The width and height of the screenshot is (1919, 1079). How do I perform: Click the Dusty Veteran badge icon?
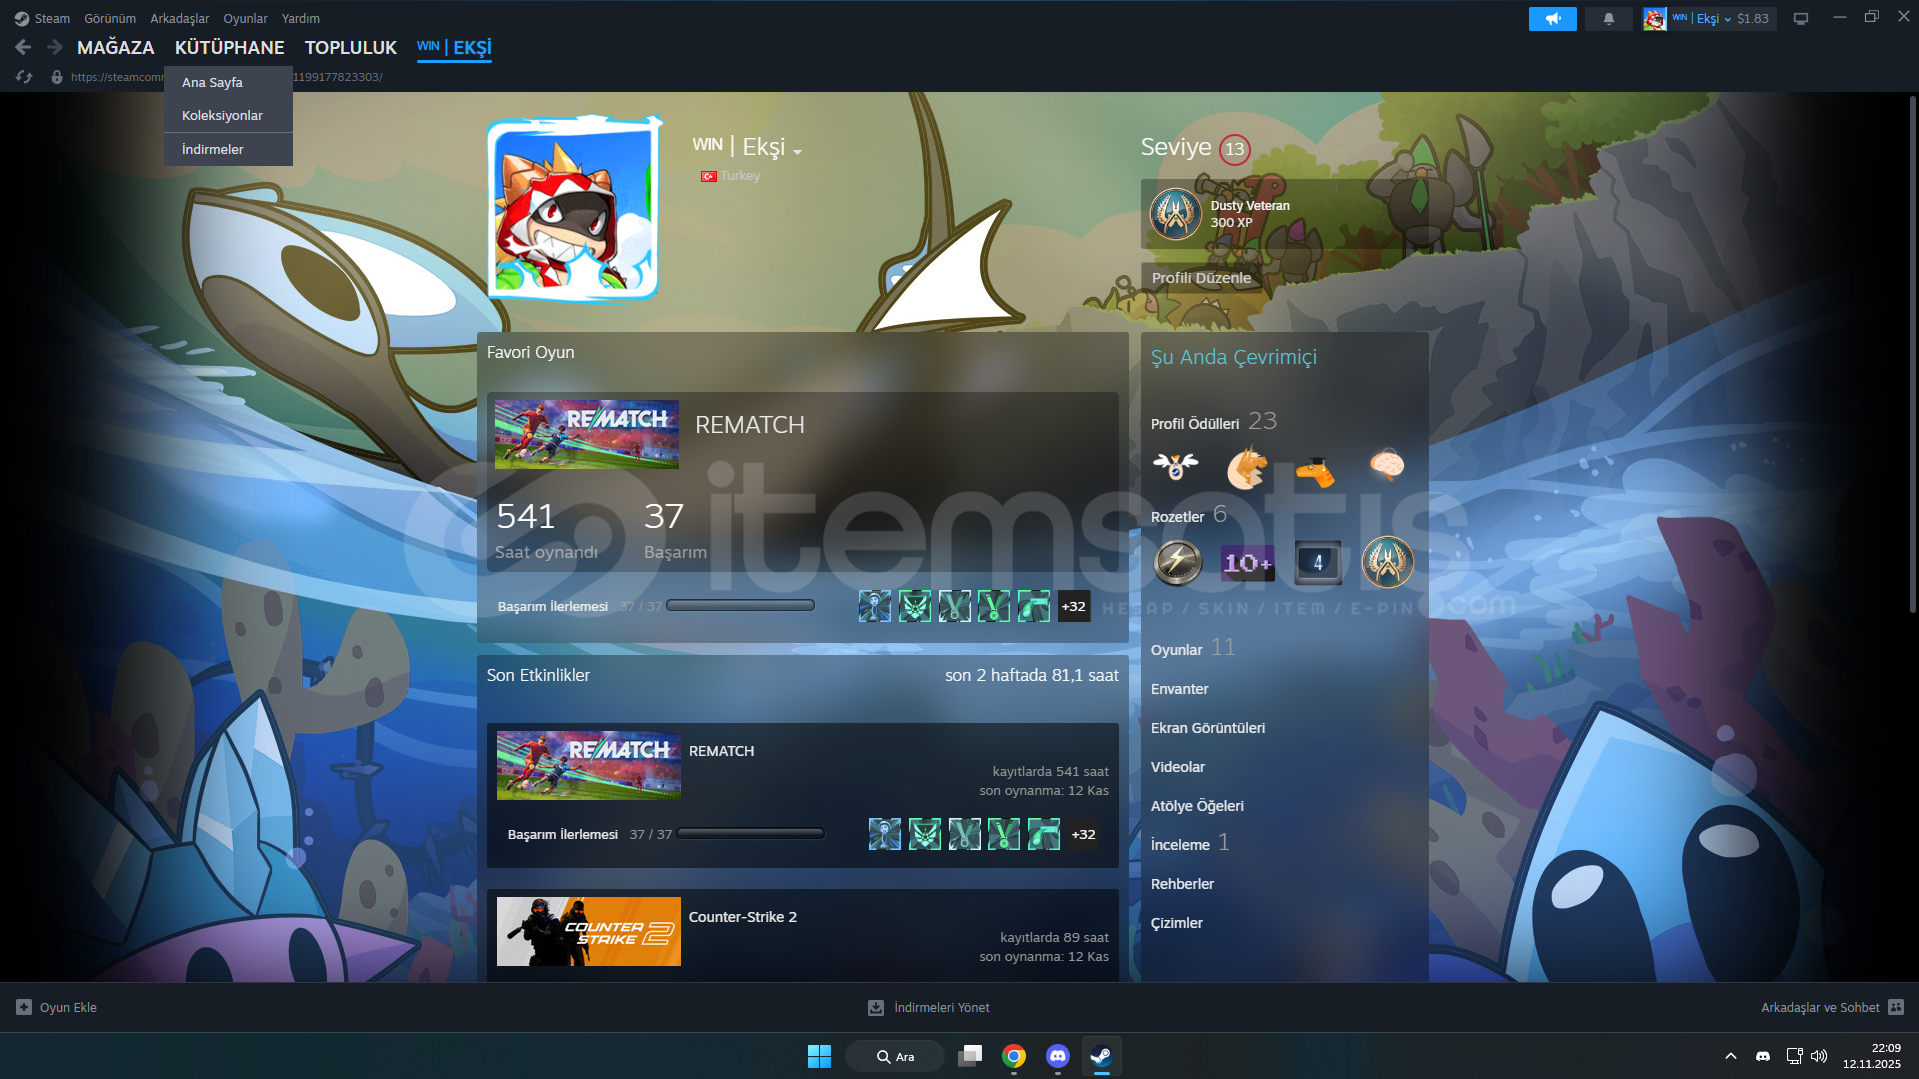coord(1175,214)
